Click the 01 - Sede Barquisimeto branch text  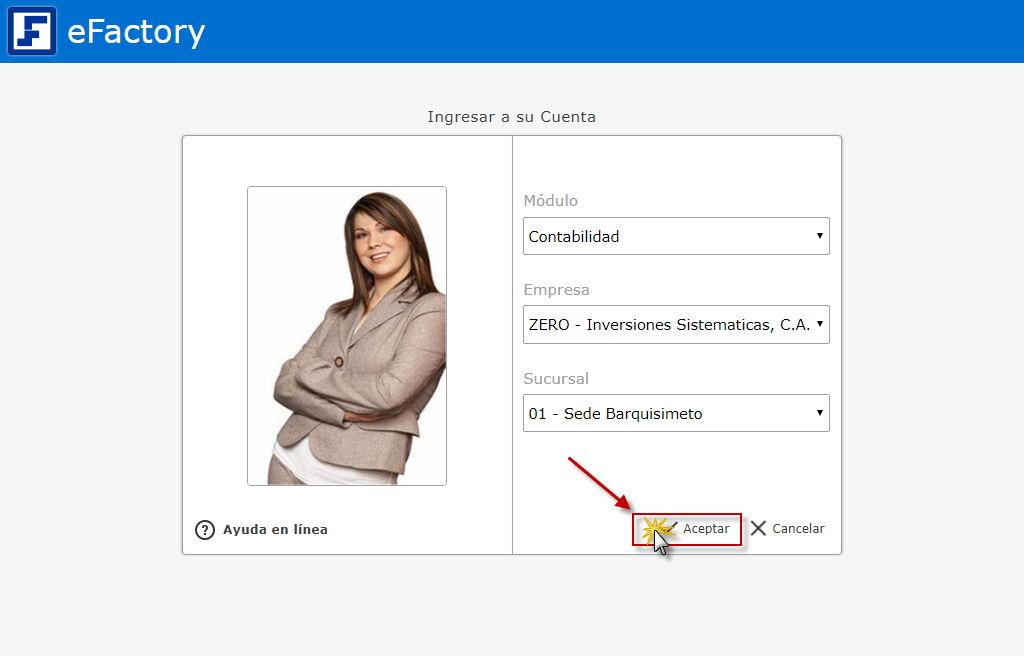coord(615,413)
